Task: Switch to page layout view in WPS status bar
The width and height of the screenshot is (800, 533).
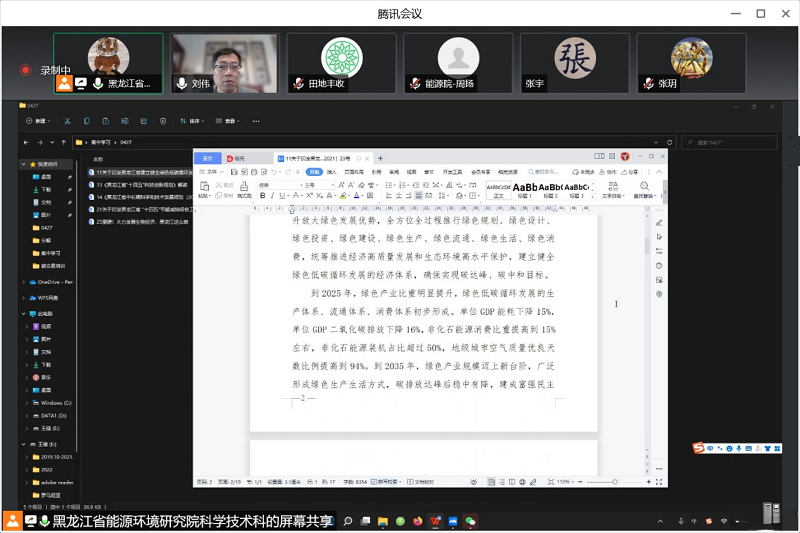Action: [491, 481]
